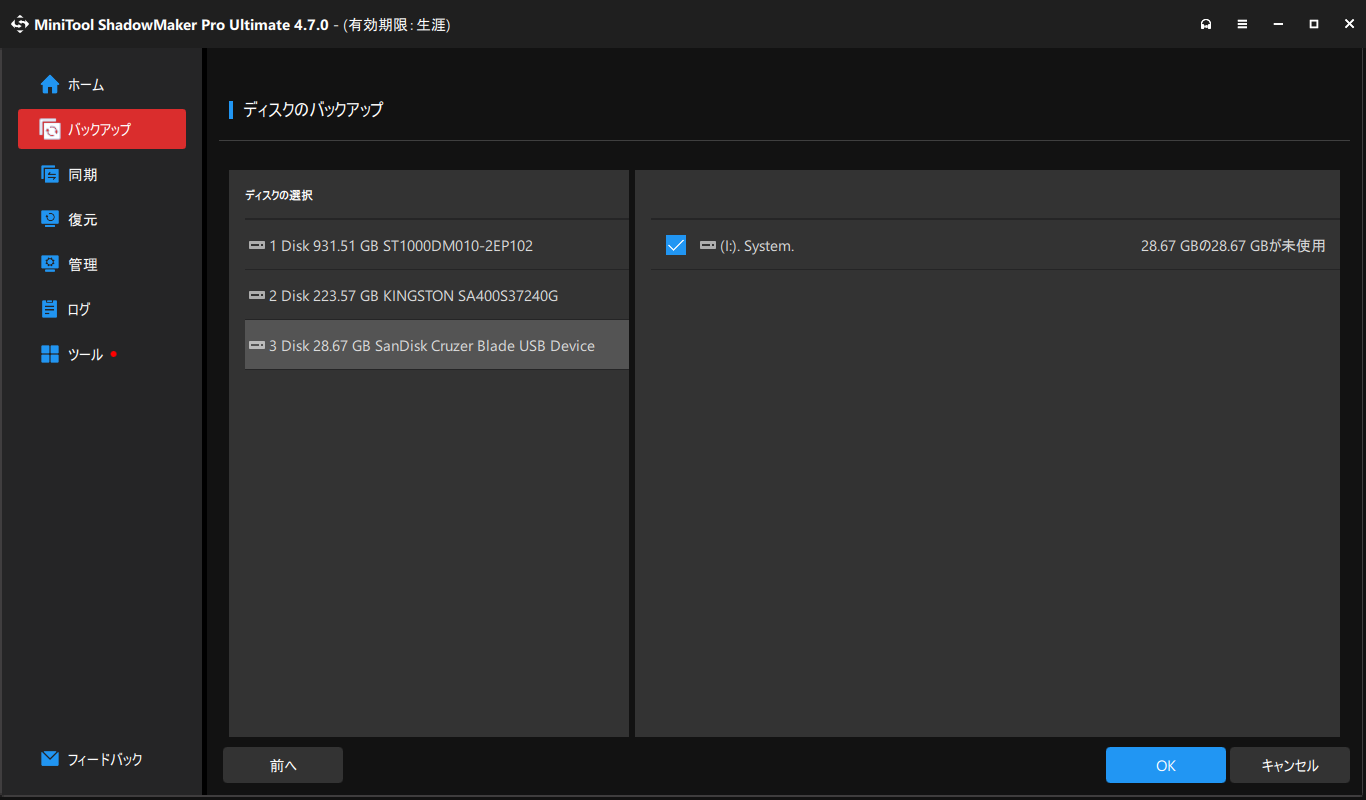The width and height of the screenshot is (1366, 800).
Task: Click the MiniTool ShadowMaker logo icon
Action: click(20, 24)
